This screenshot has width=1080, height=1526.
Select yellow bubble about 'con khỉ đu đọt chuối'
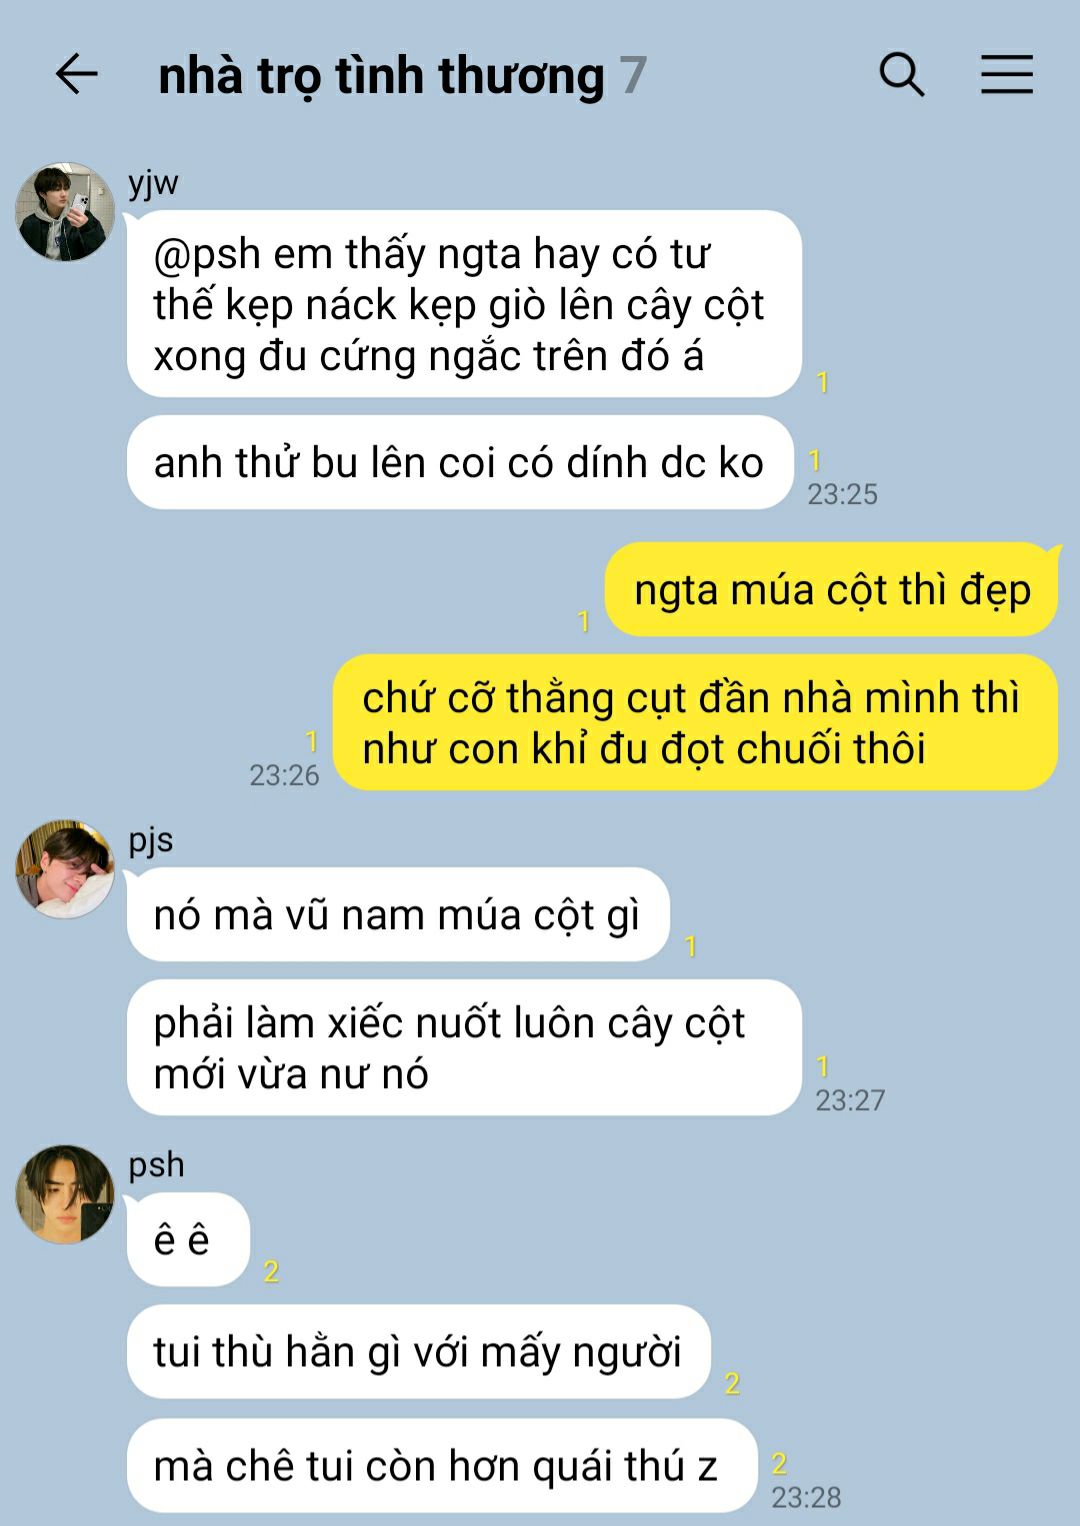695,723
